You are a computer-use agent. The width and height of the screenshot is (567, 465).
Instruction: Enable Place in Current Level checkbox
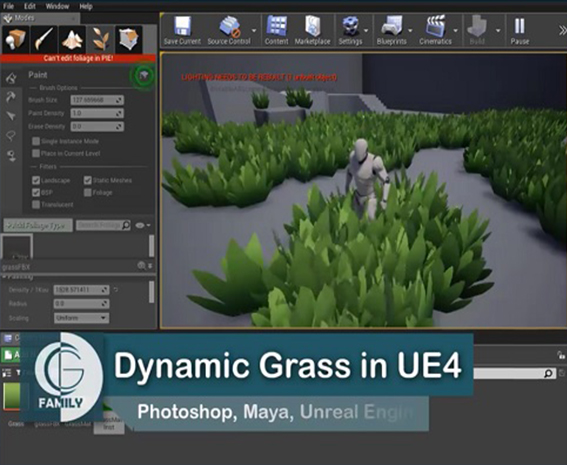36,153
